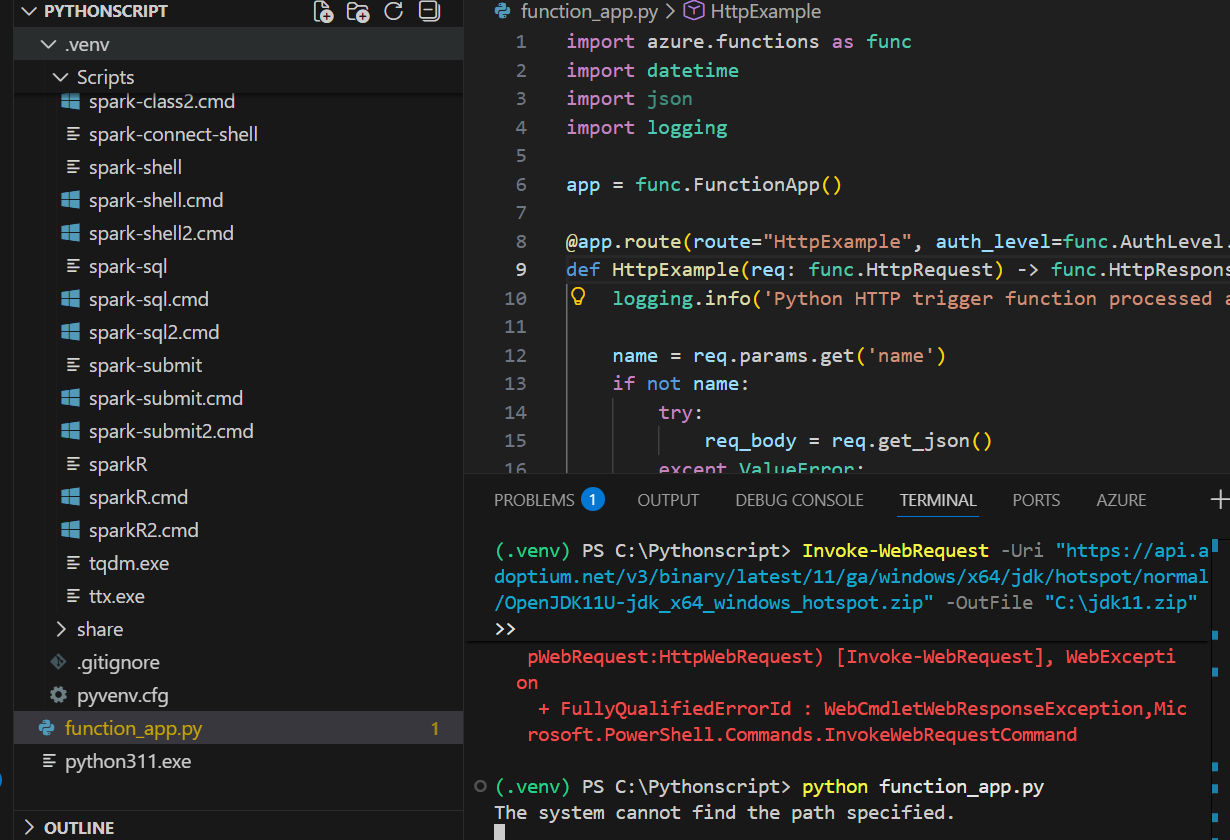Click HttpExample in the breadcrumb
This screenshot has width=1230, height=840.
tap(765, 12)
